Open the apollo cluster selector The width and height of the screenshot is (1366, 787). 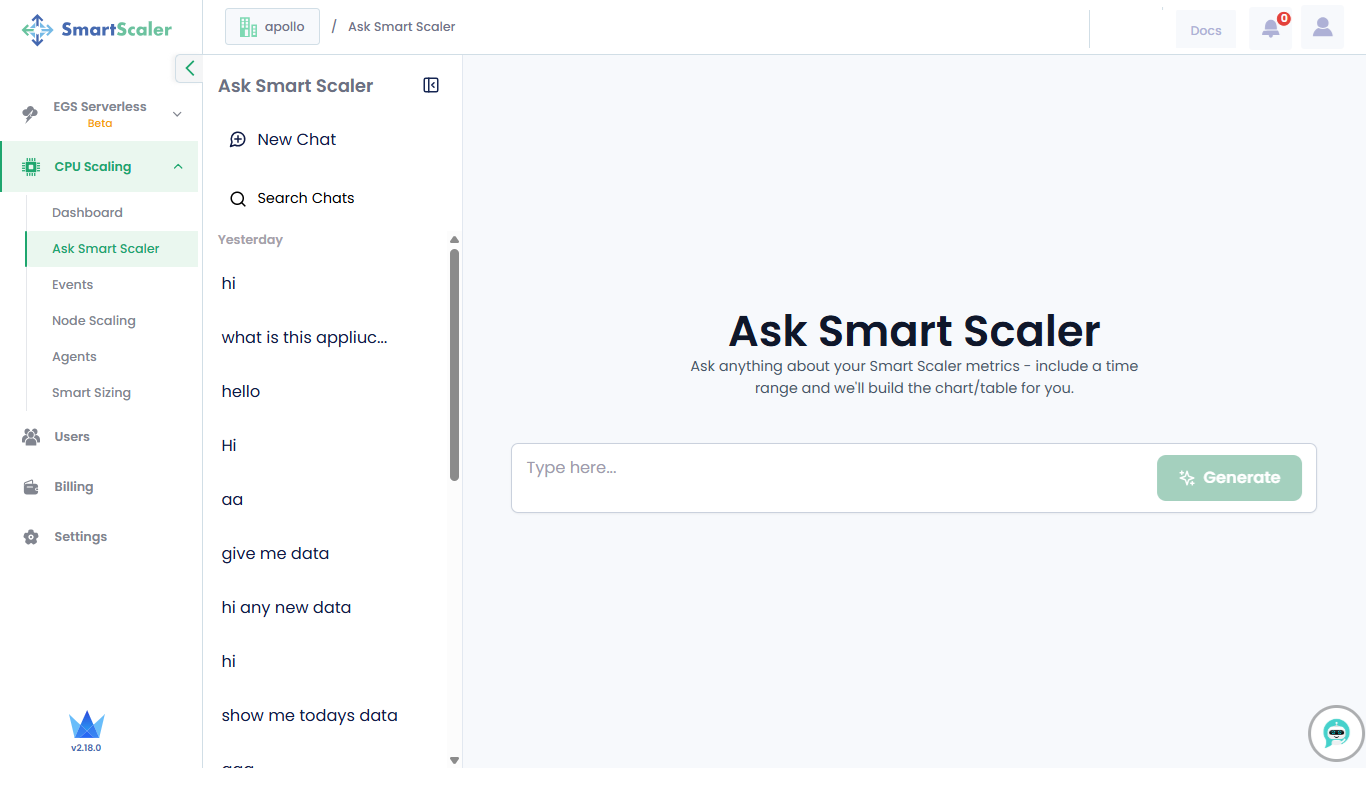[x=272, y=27]
